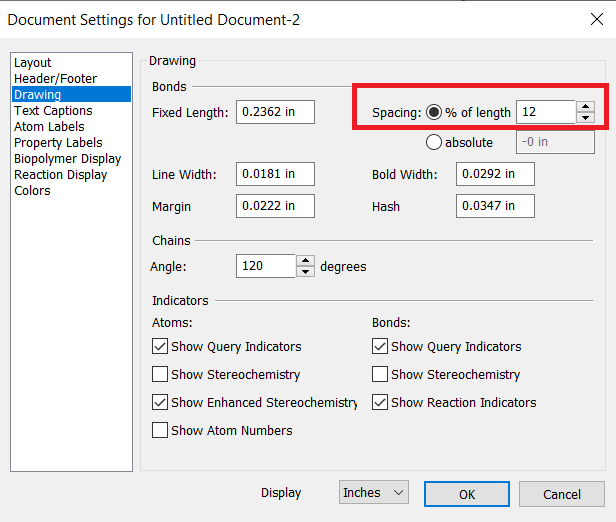This screenshot has height=522, width=616.
Task: Enable Show Stereochemistry for atoms
Action: (160, 375)
